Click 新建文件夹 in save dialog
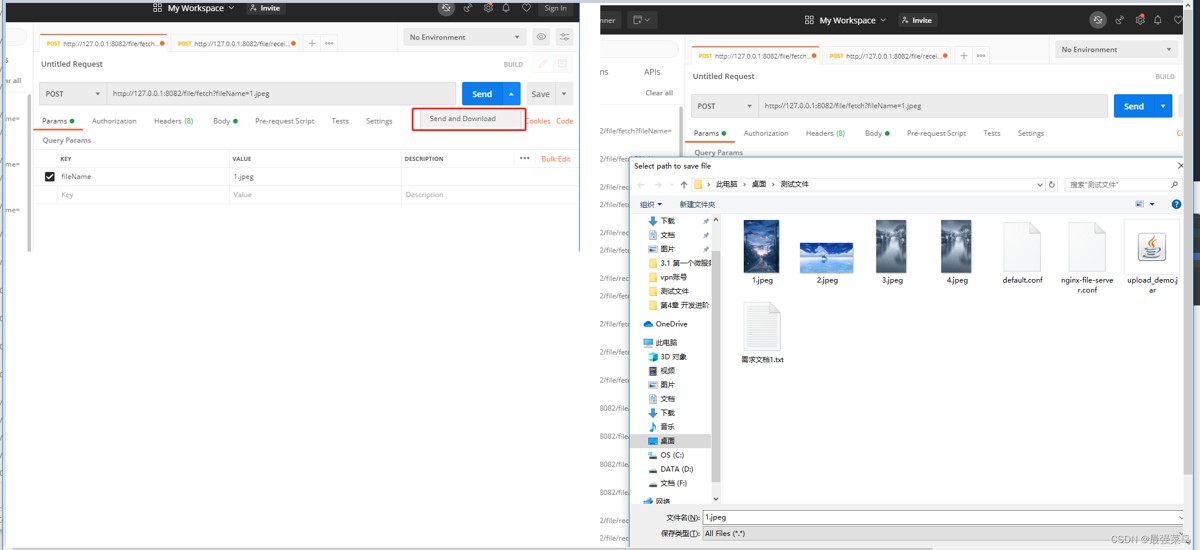Image resolution: width=1200 pixels, height=550 pixels. click(x=697, y=204)
